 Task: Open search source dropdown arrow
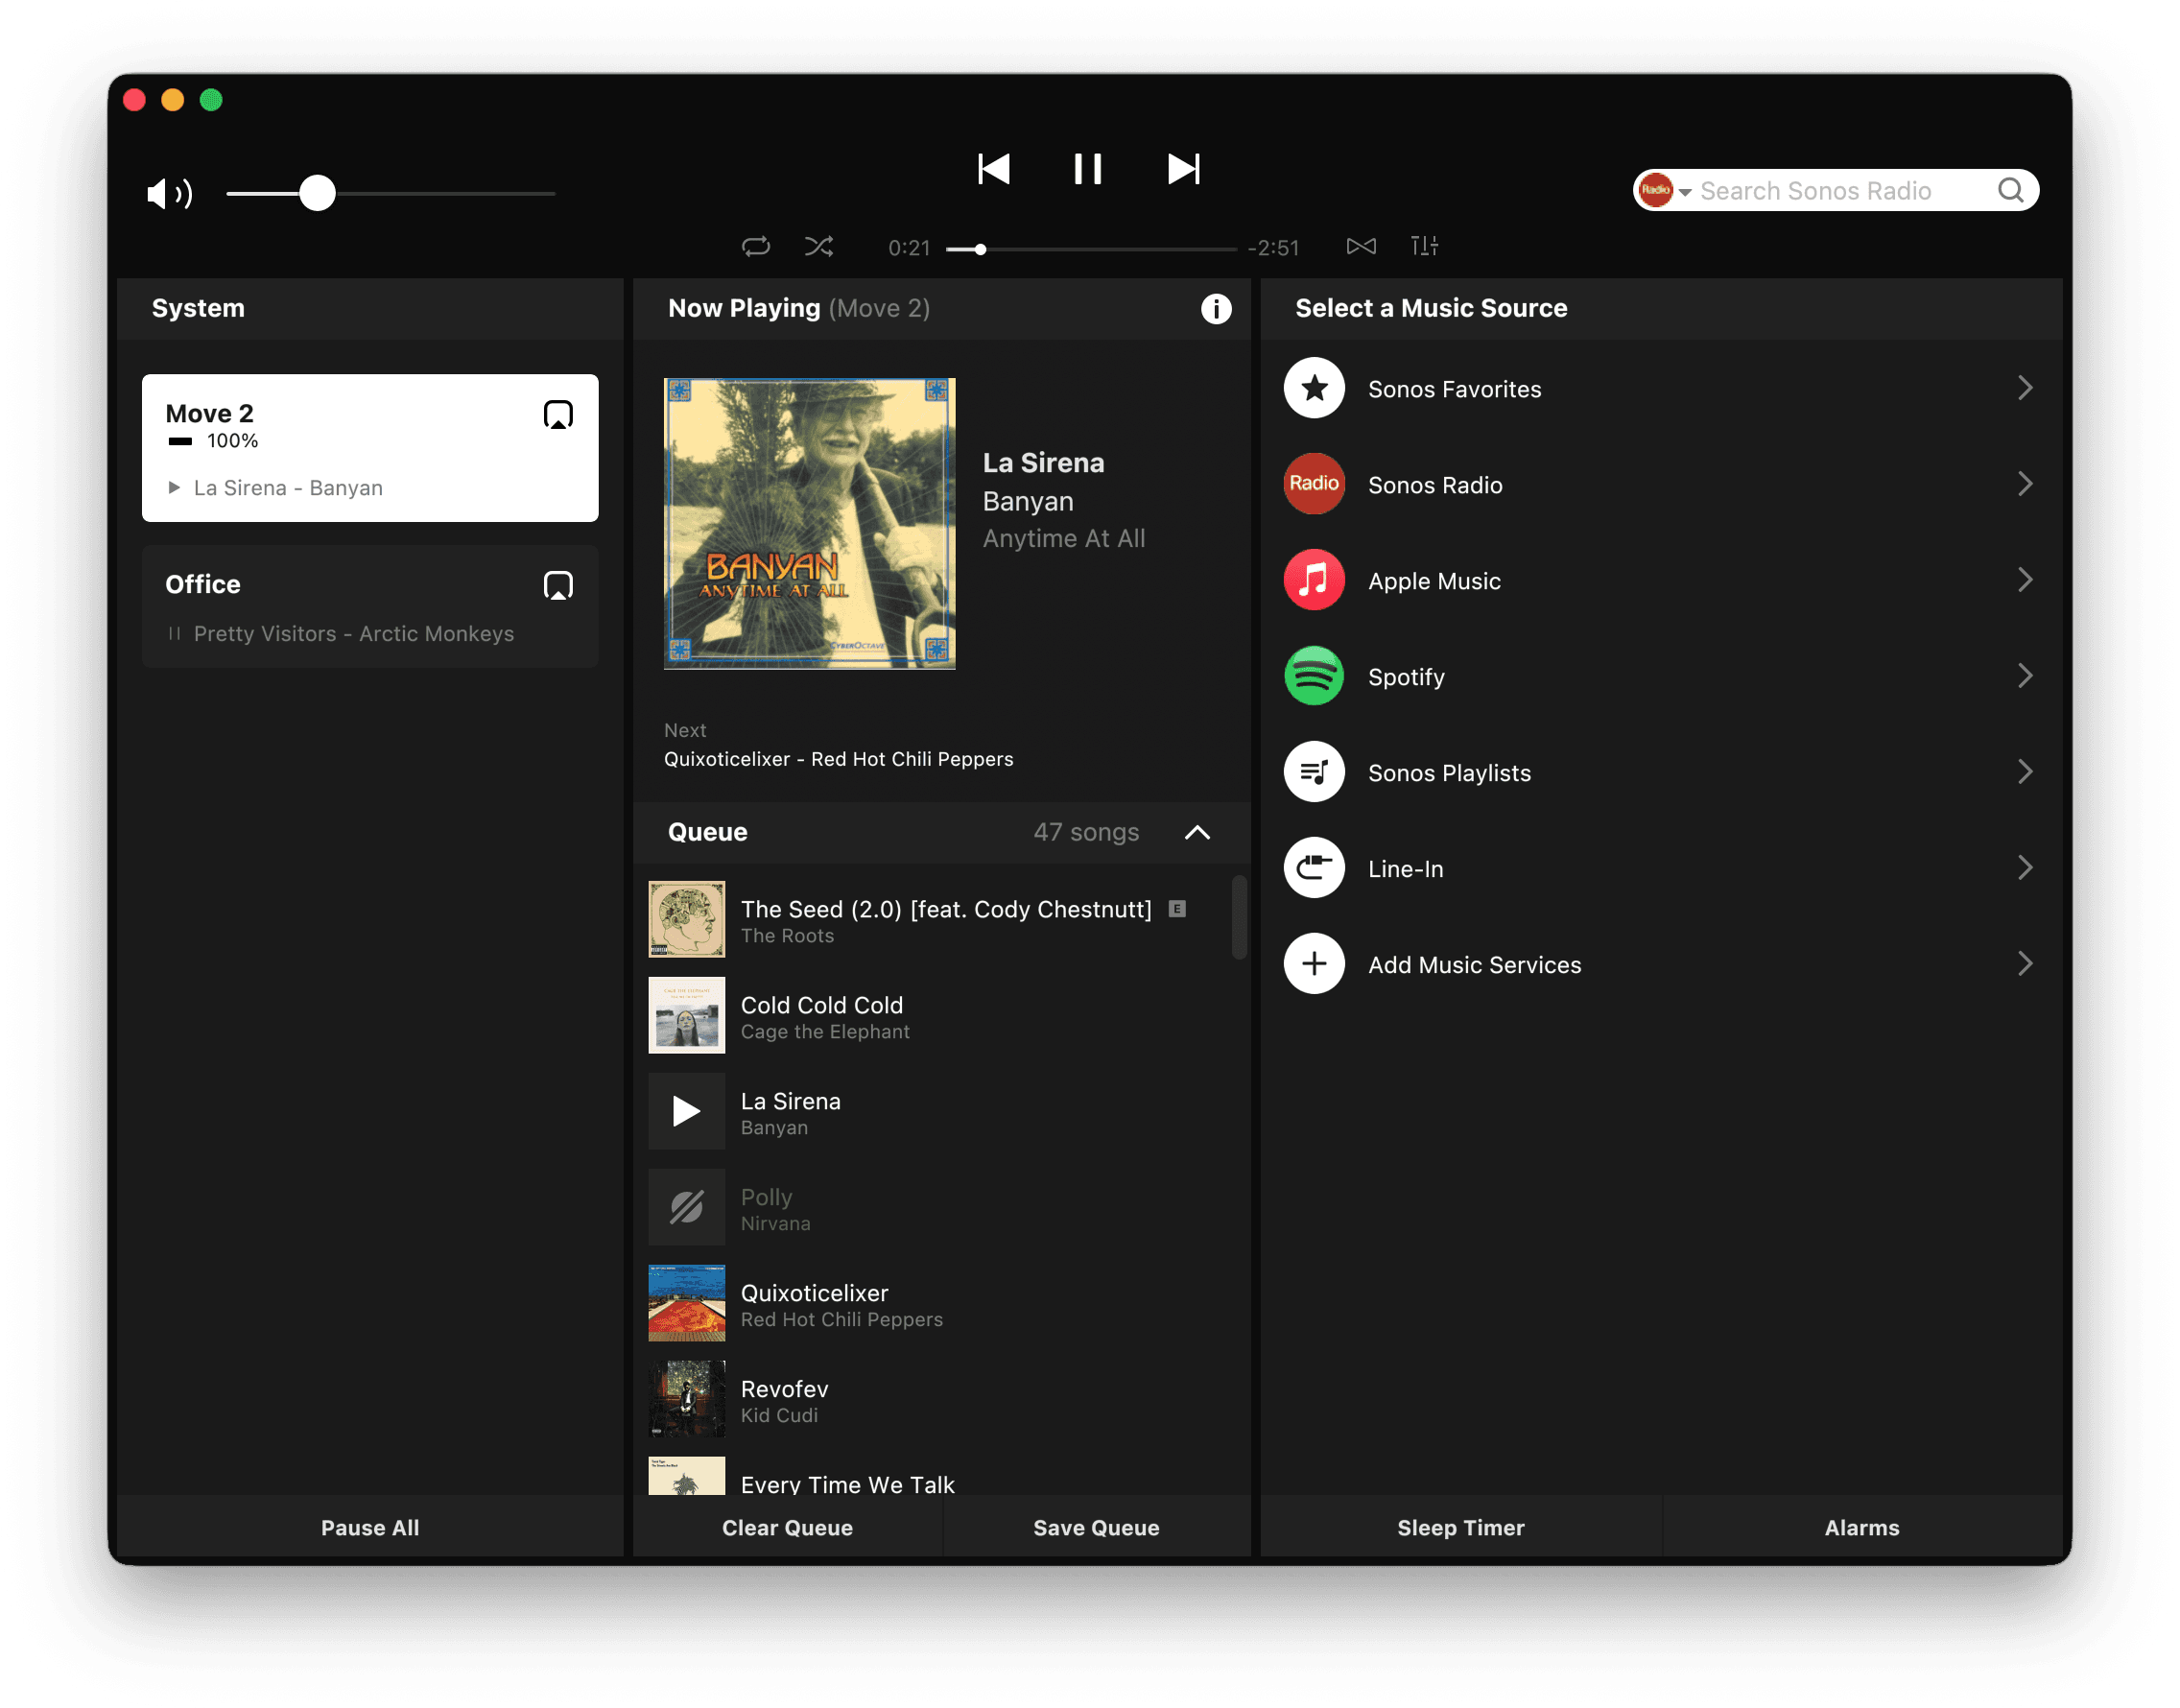point(1685,192)
